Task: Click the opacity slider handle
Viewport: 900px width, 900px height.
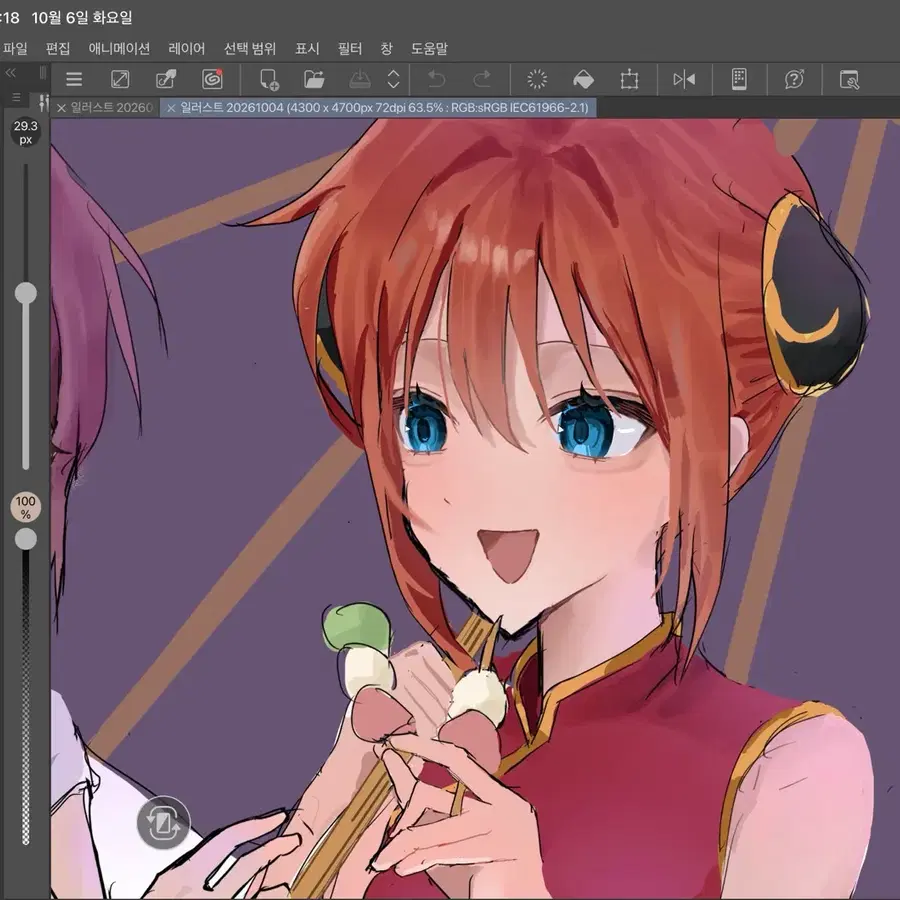Action: tap(26, 539)
